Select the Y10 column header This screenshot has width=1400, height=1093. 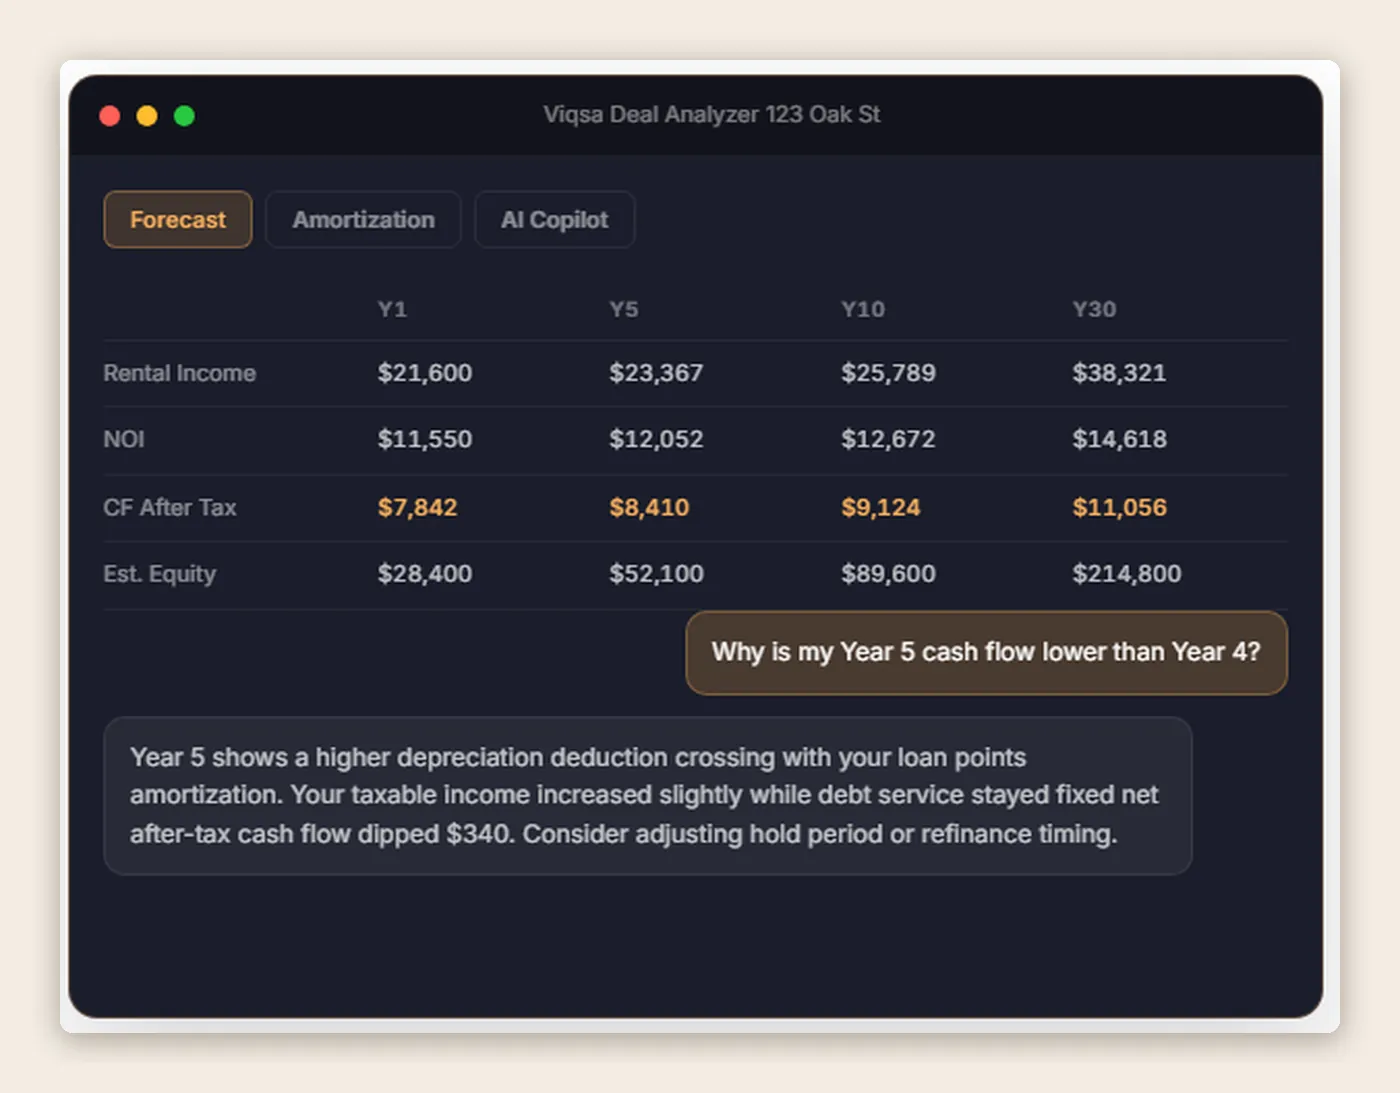pos(863,309)
